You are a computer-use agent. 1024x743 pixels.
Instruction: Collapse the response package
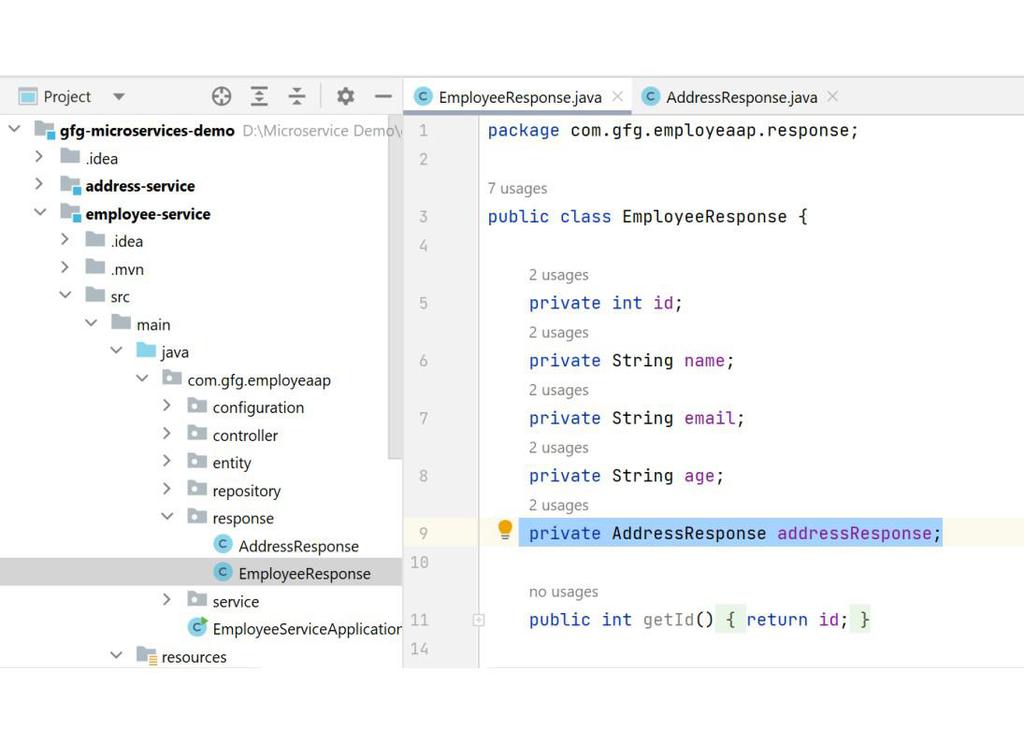click(167, 516)
